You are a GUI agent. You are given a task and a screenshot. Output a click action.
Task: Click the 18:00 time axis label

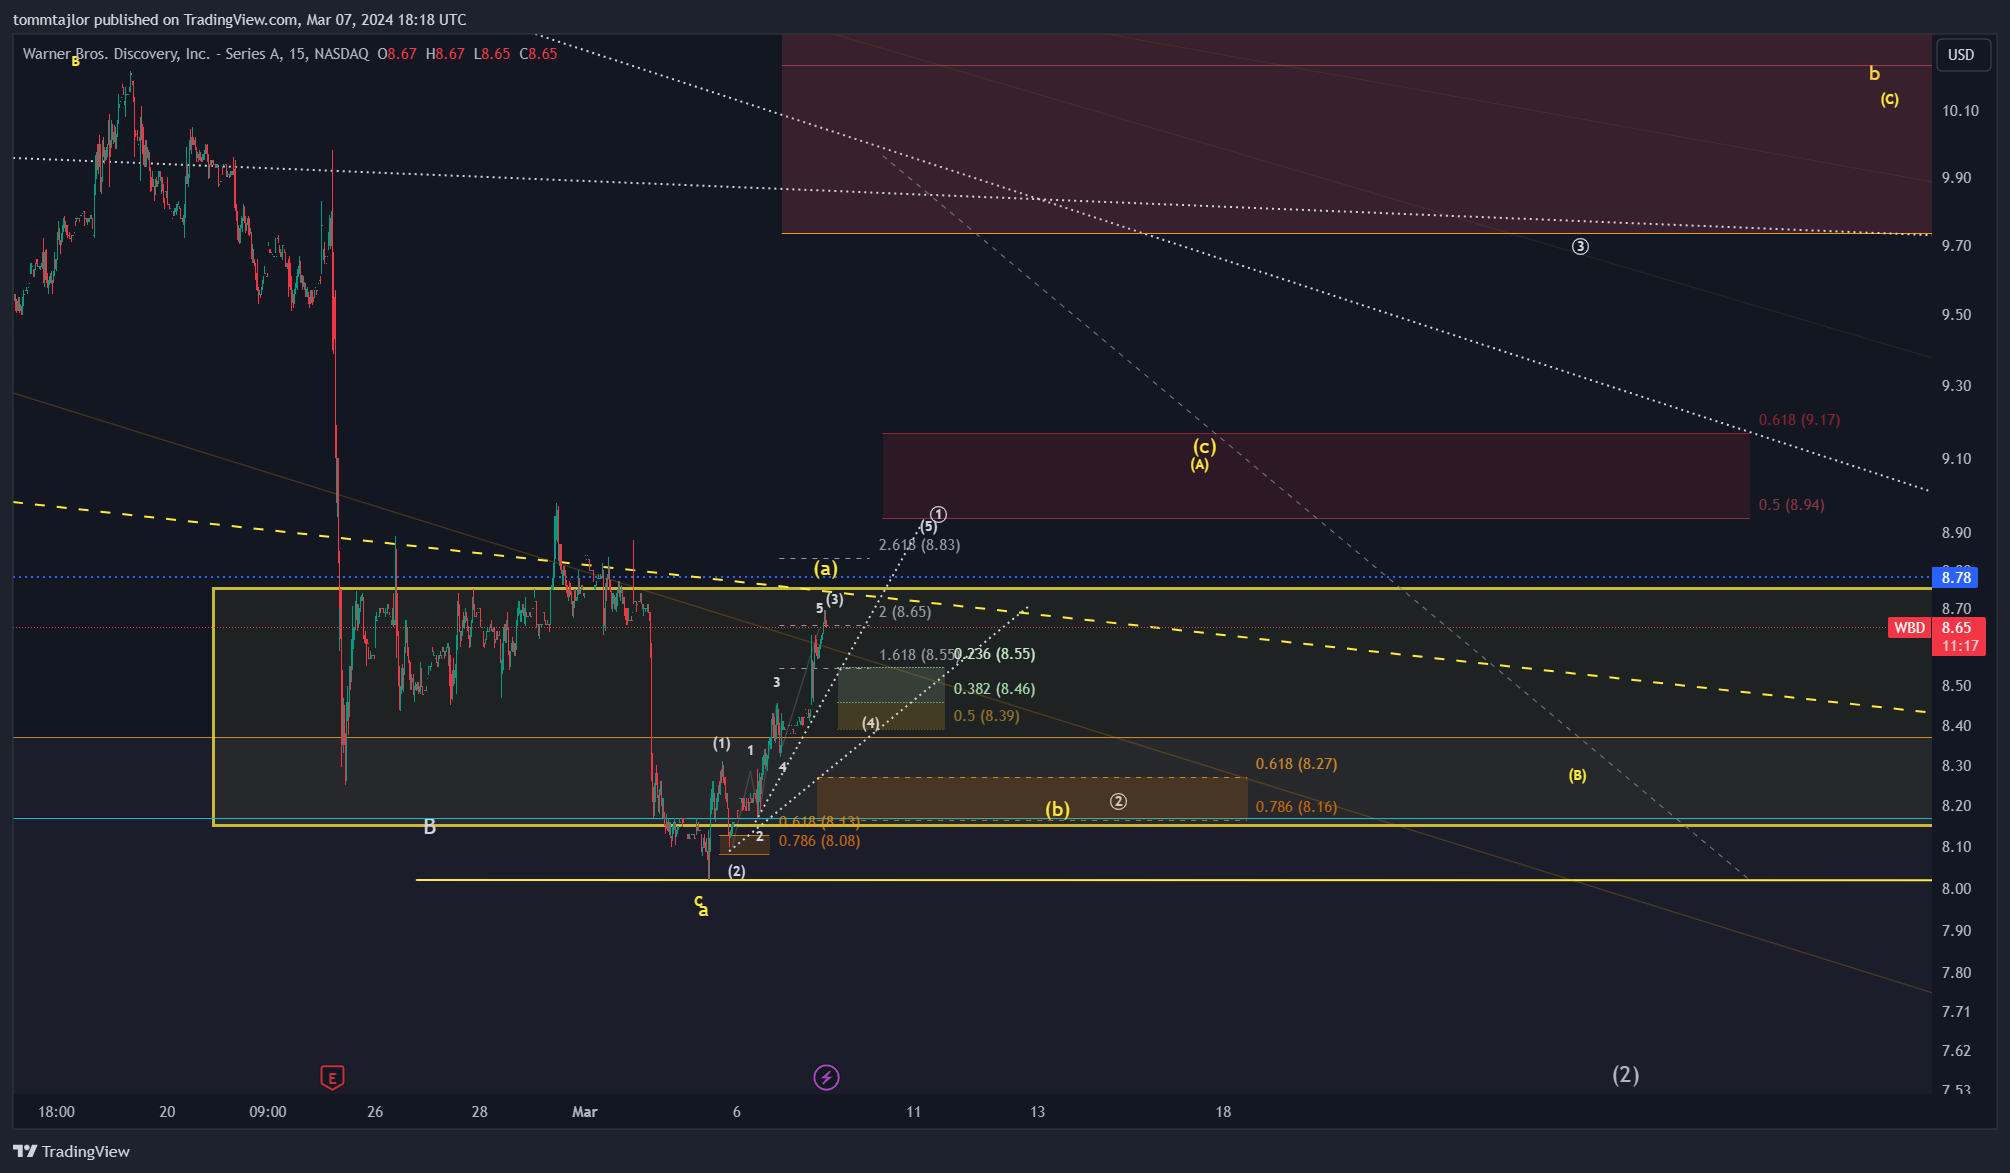[x=56, y=1112]
